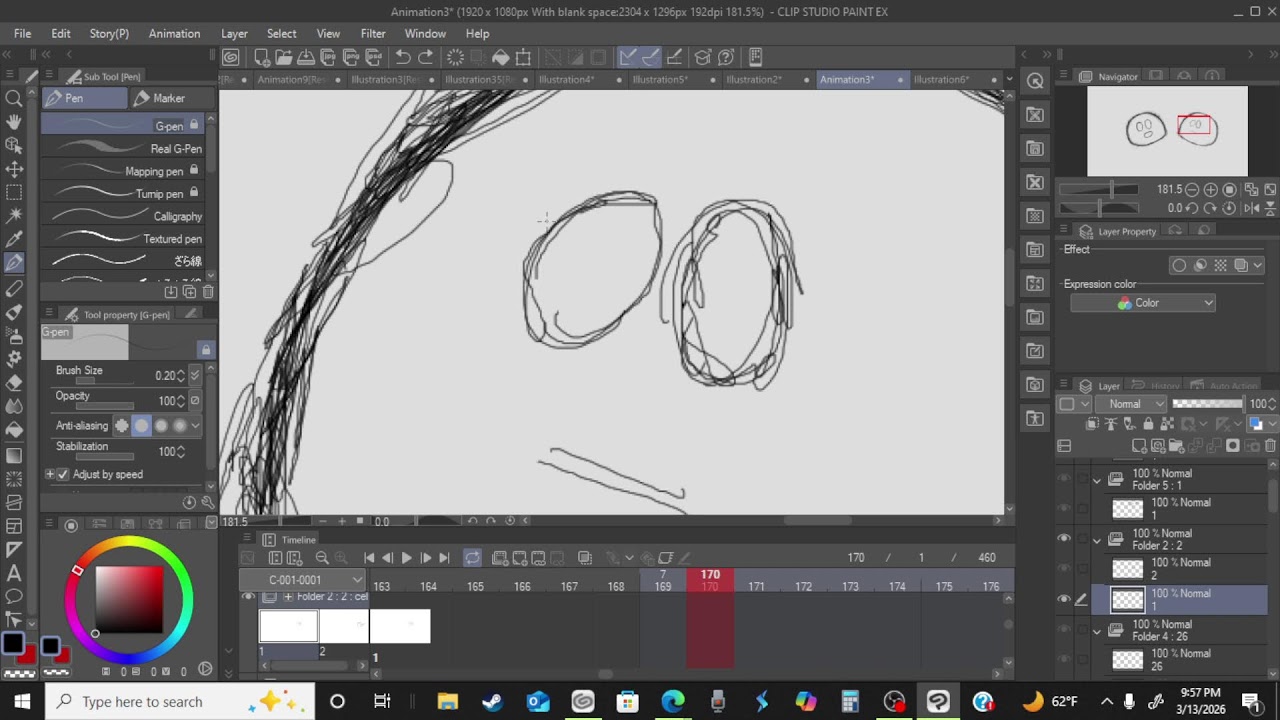Select the Text tool
1280x720 pixels.
pyautogui.click(x=14, y=573)
